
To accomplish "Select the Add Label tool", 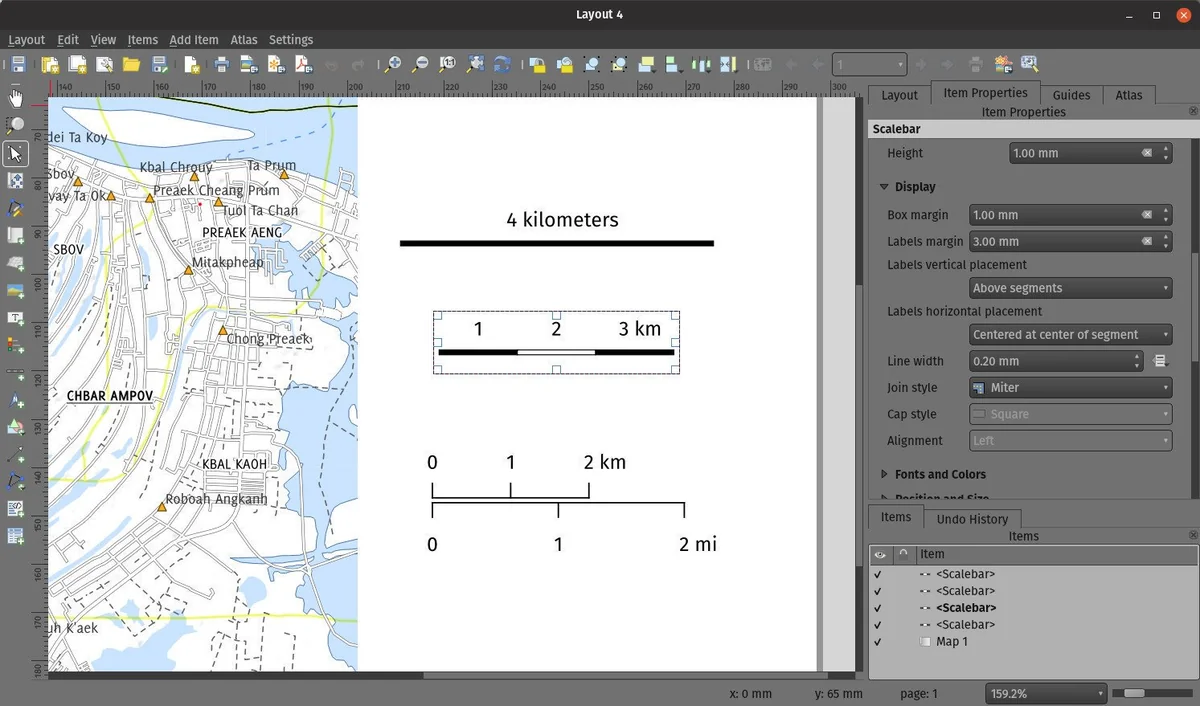I will [15, 318].
